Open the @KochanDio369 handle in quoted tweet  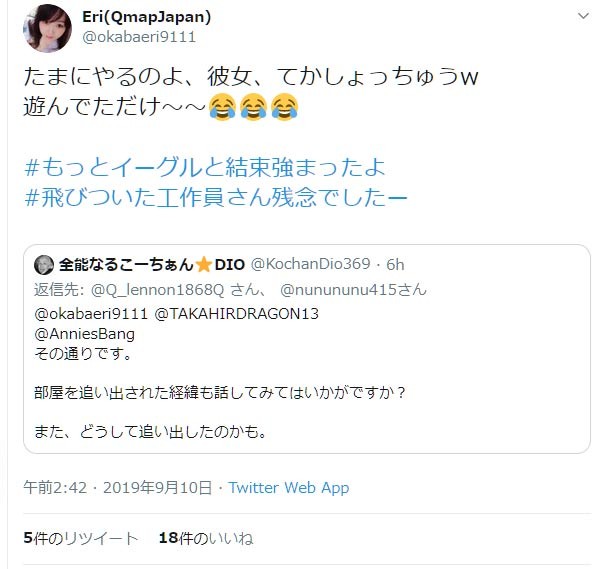coord(310,264)
